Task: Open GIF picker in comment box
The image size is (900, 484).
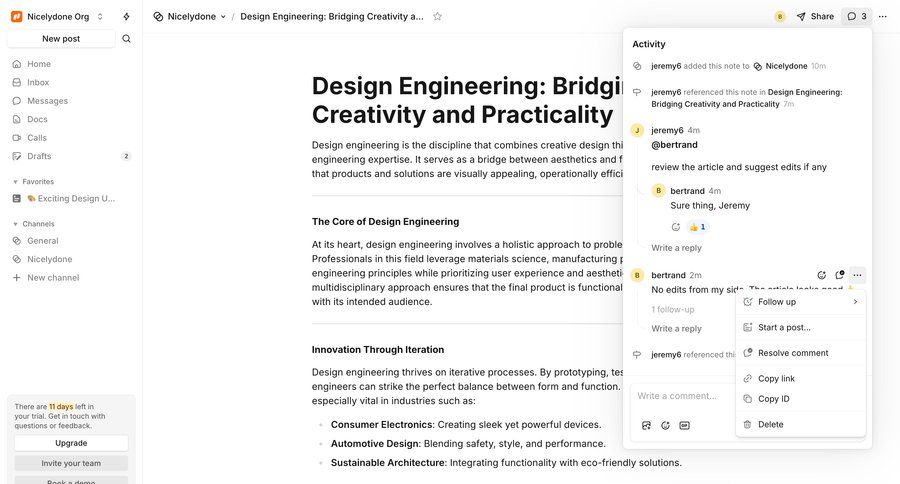Action: click(x=684, y=425)
